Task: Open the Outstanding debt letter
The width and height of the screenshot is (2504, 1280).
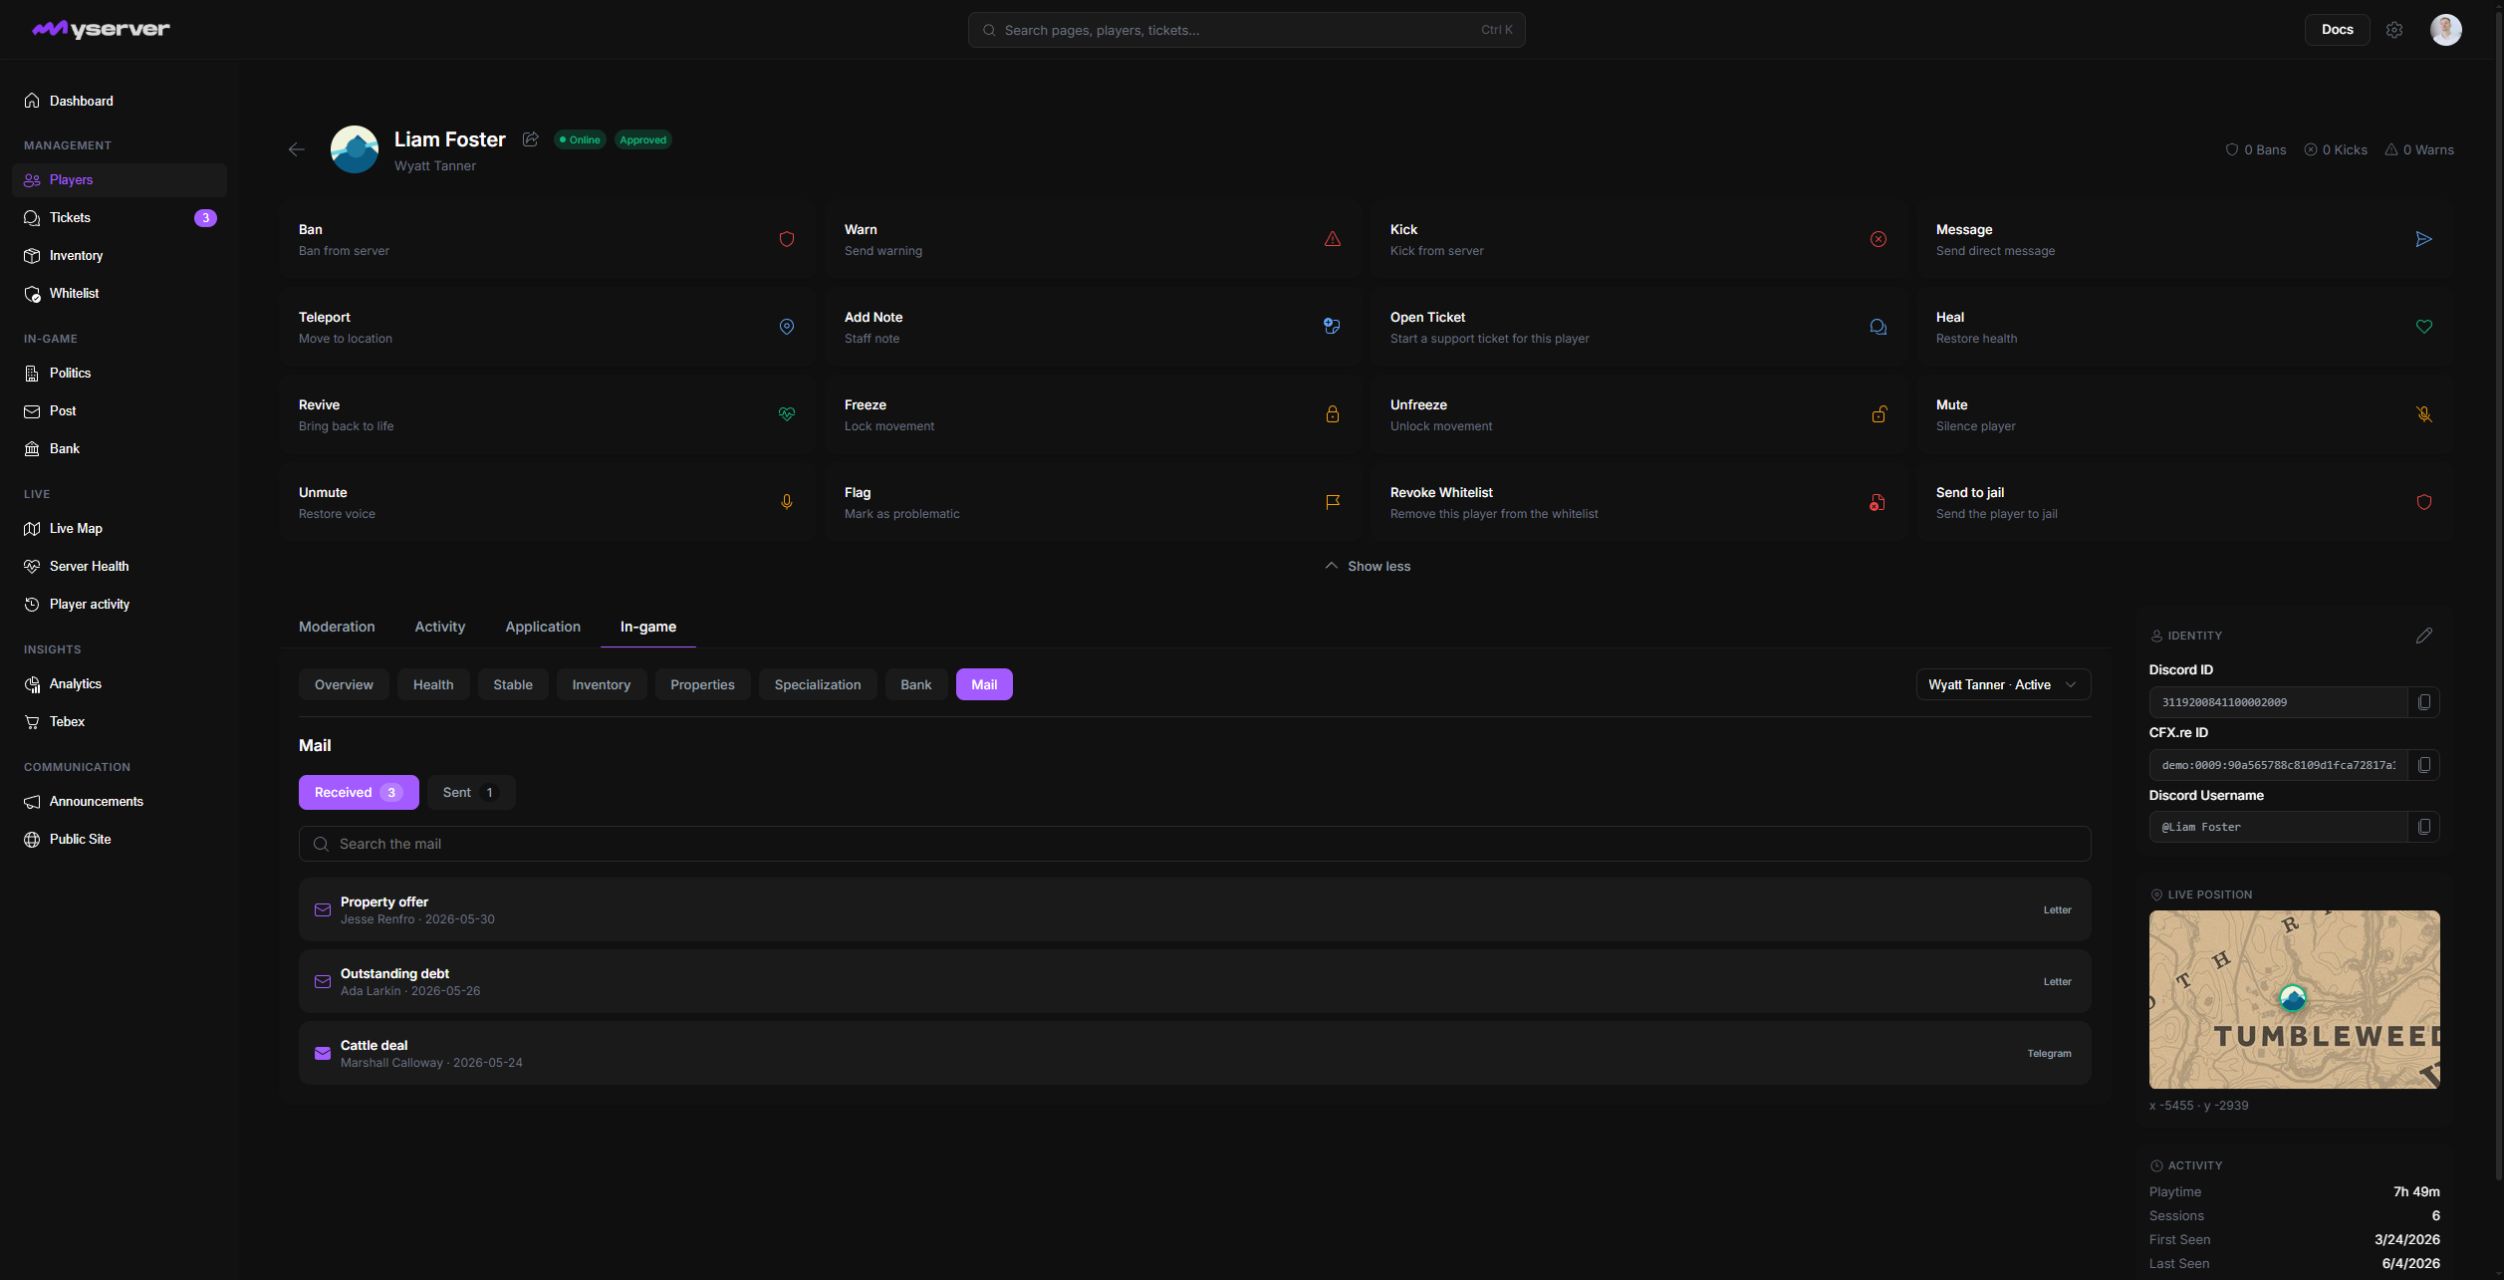Action: [1194, 982]
